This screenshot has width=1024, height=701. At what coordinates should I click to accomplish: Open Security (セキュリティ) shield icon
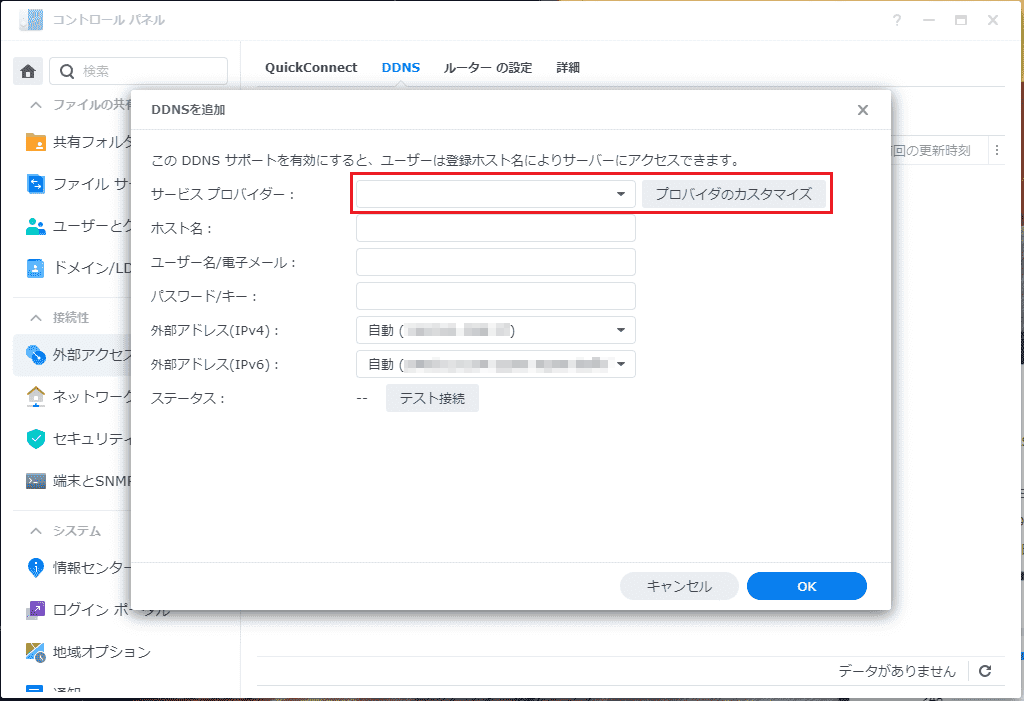point(35,439)
